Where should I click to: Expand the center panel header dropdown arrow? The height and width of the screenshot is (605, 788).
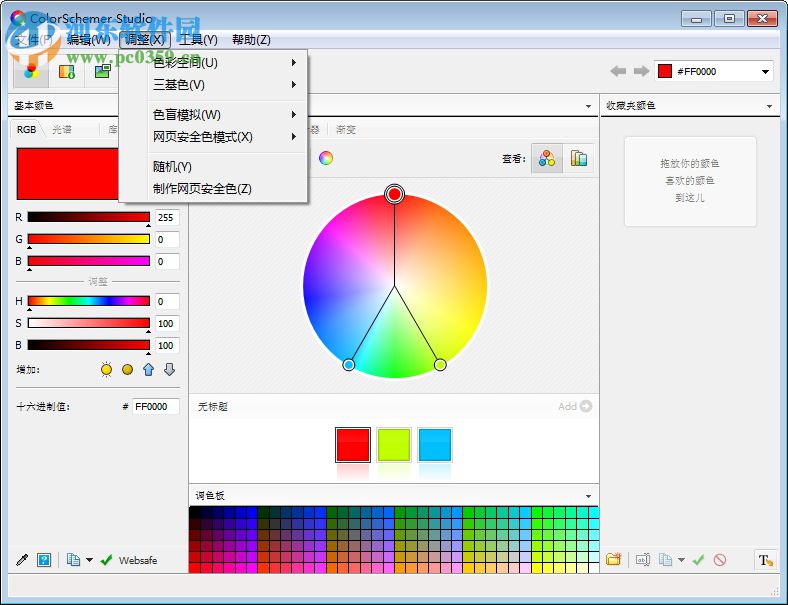588,106
